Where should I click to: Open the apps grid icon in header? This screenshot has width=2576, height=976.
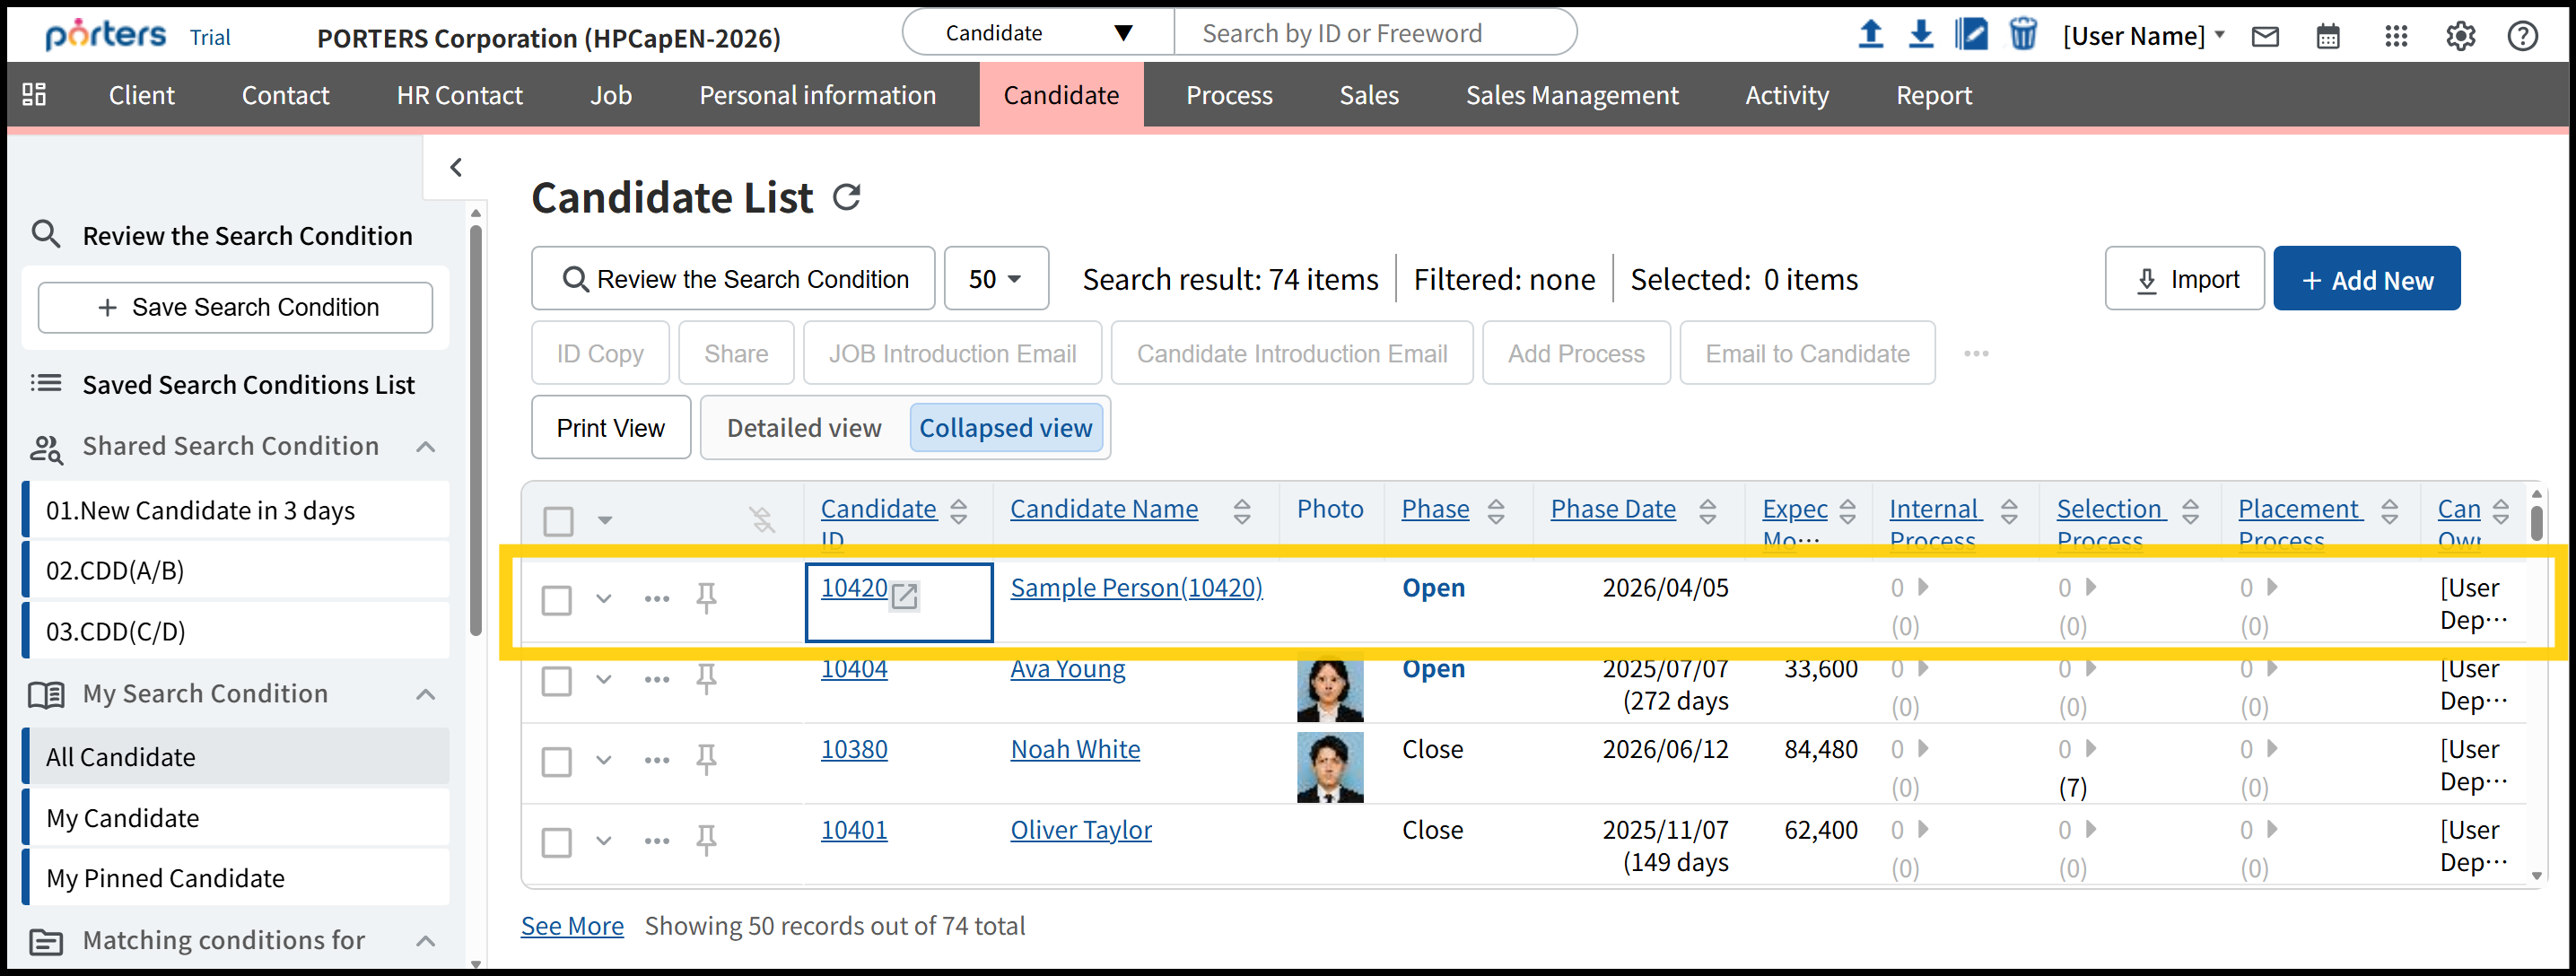[x=2395, y=37]
